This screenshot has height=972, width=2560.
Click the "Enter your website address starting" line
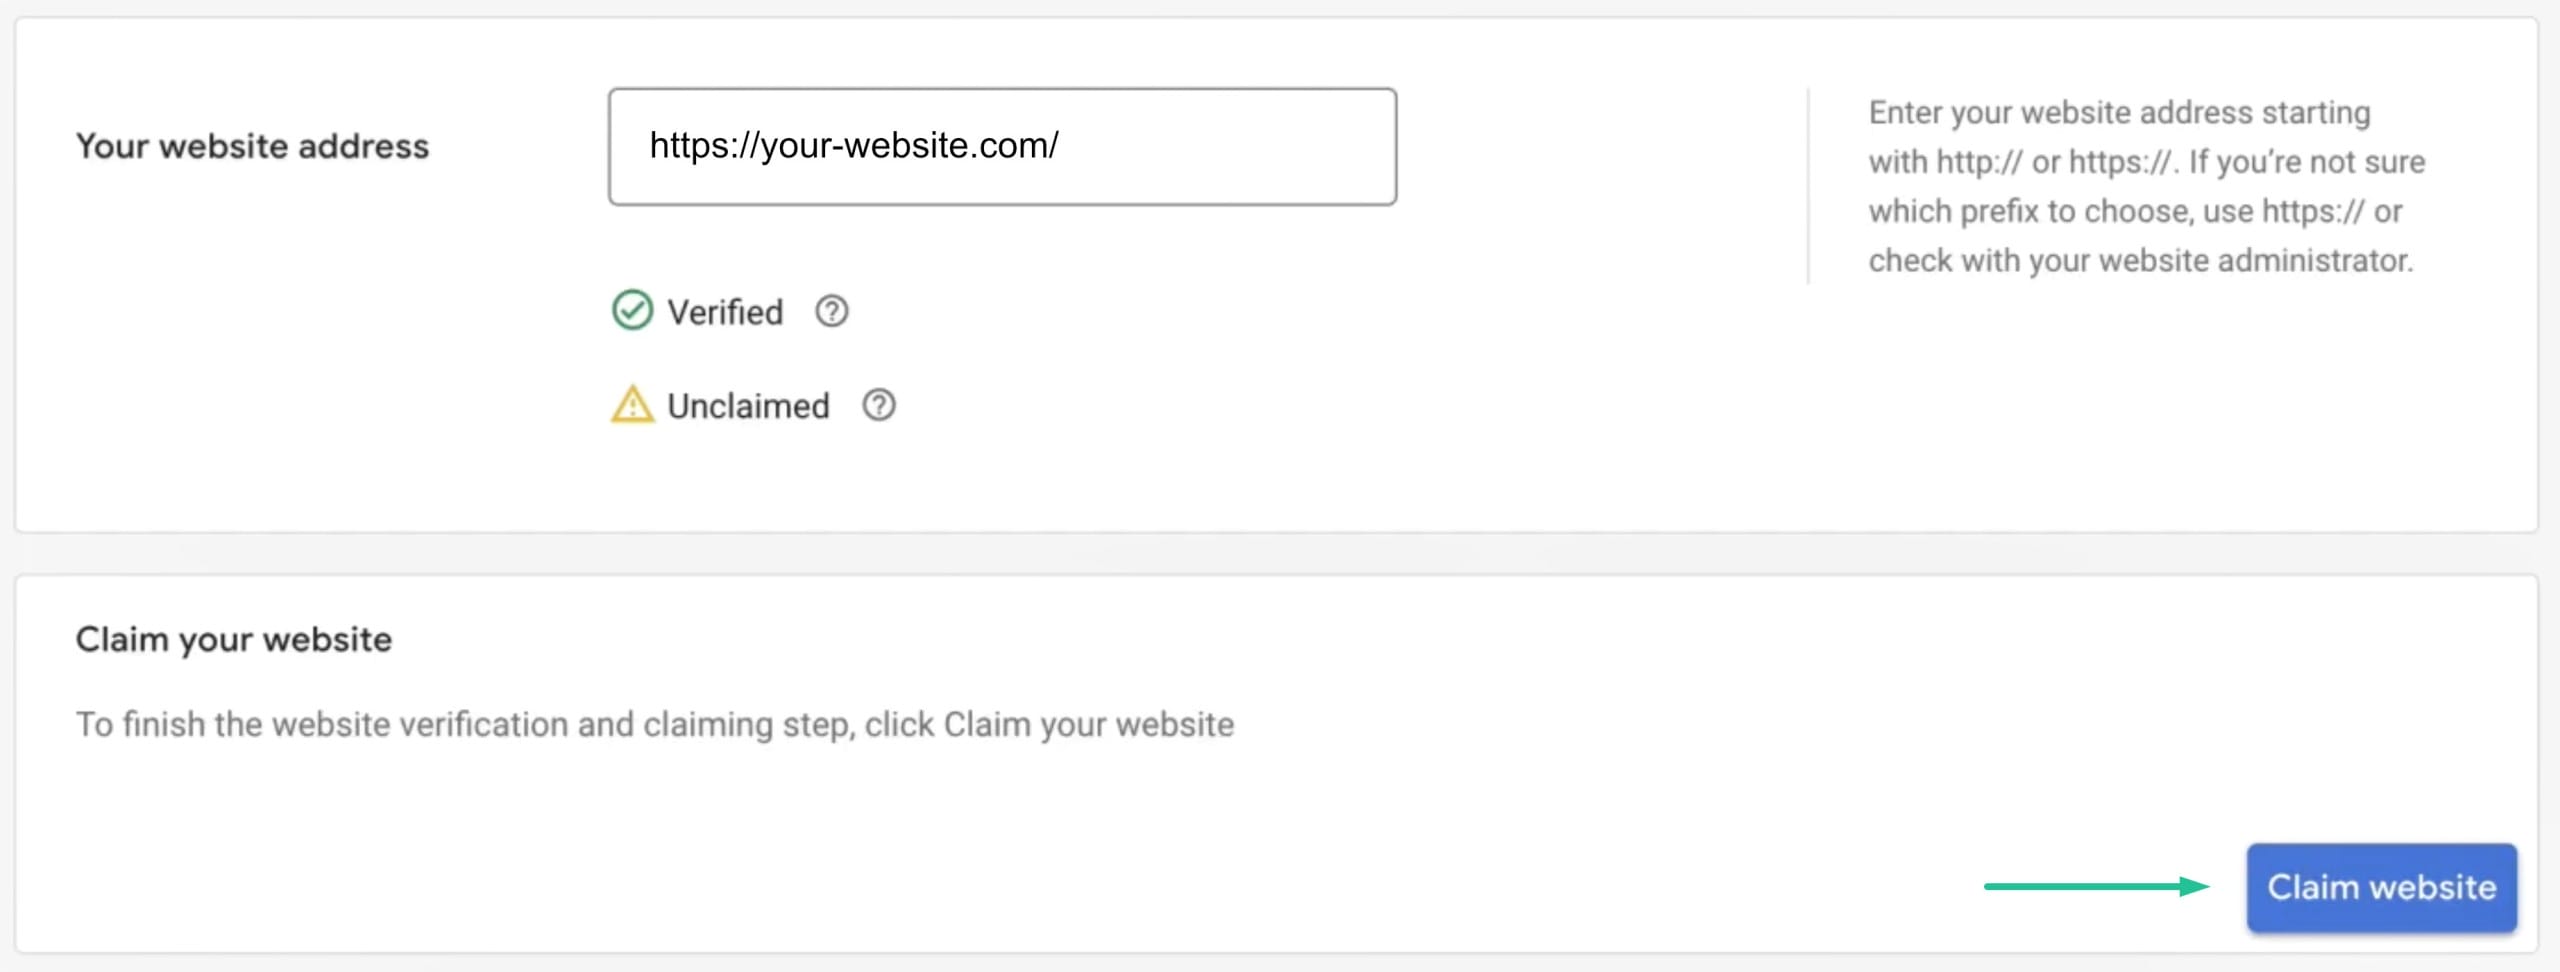[x=2119, y=112]
